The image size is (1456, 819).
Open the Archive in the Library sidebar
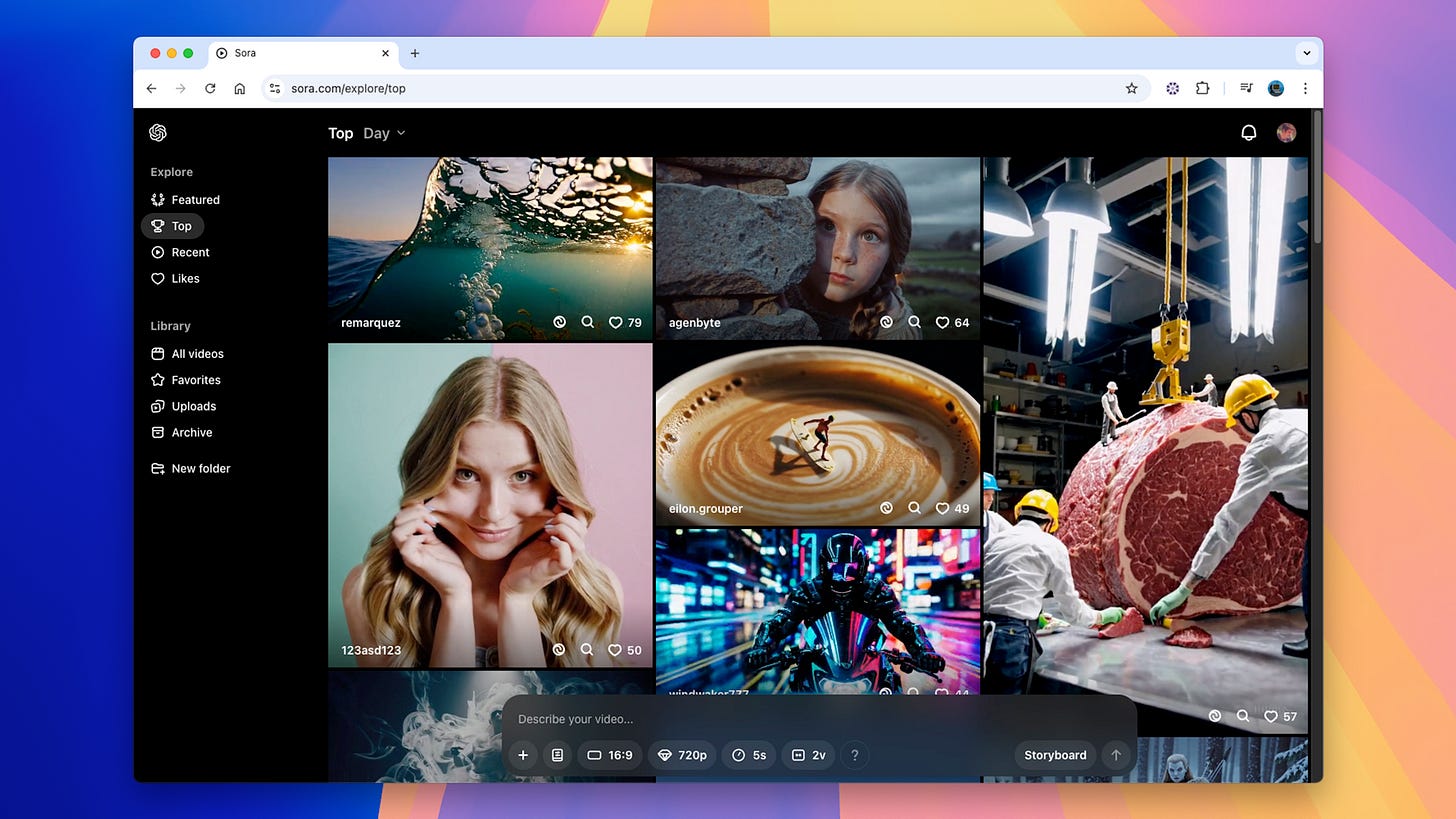click(x=191, y=432)
